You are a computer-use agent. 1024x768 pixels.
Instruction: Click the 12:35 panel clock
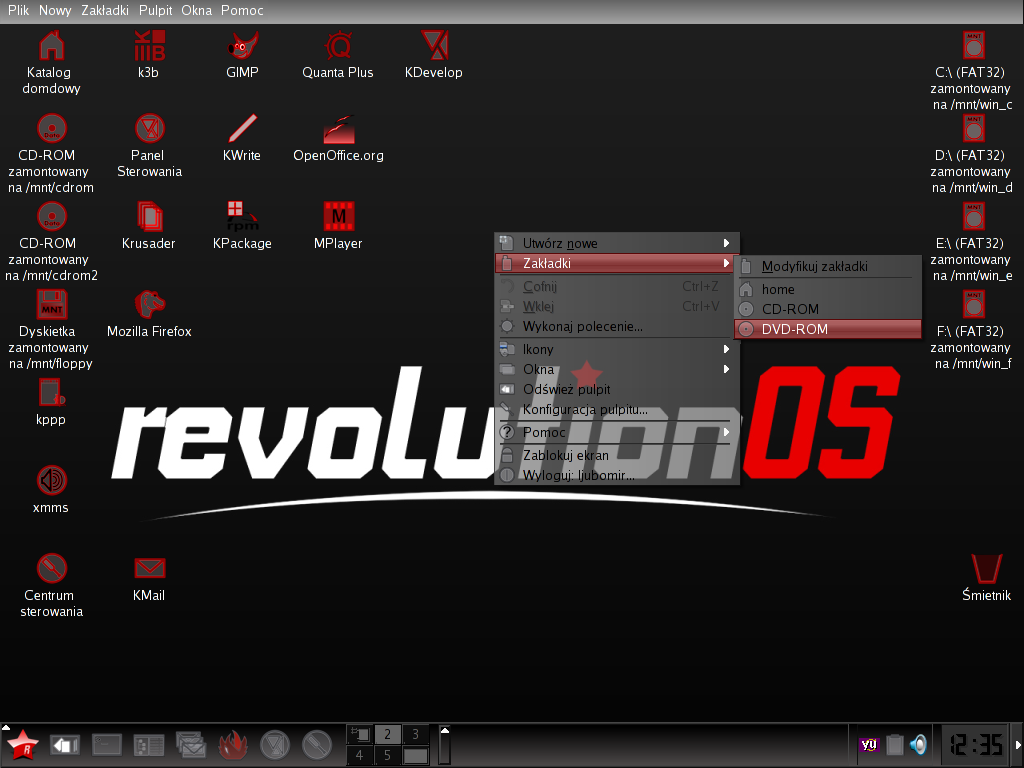pyautogui.click(x=976, y=745)
